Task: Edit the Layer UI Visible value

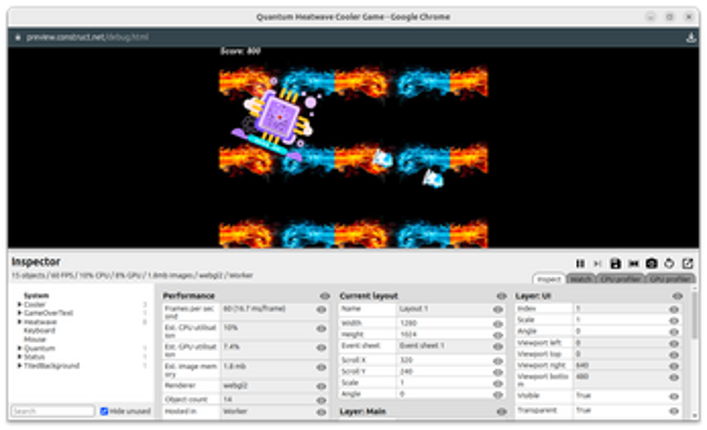Action: pos(620,396)
